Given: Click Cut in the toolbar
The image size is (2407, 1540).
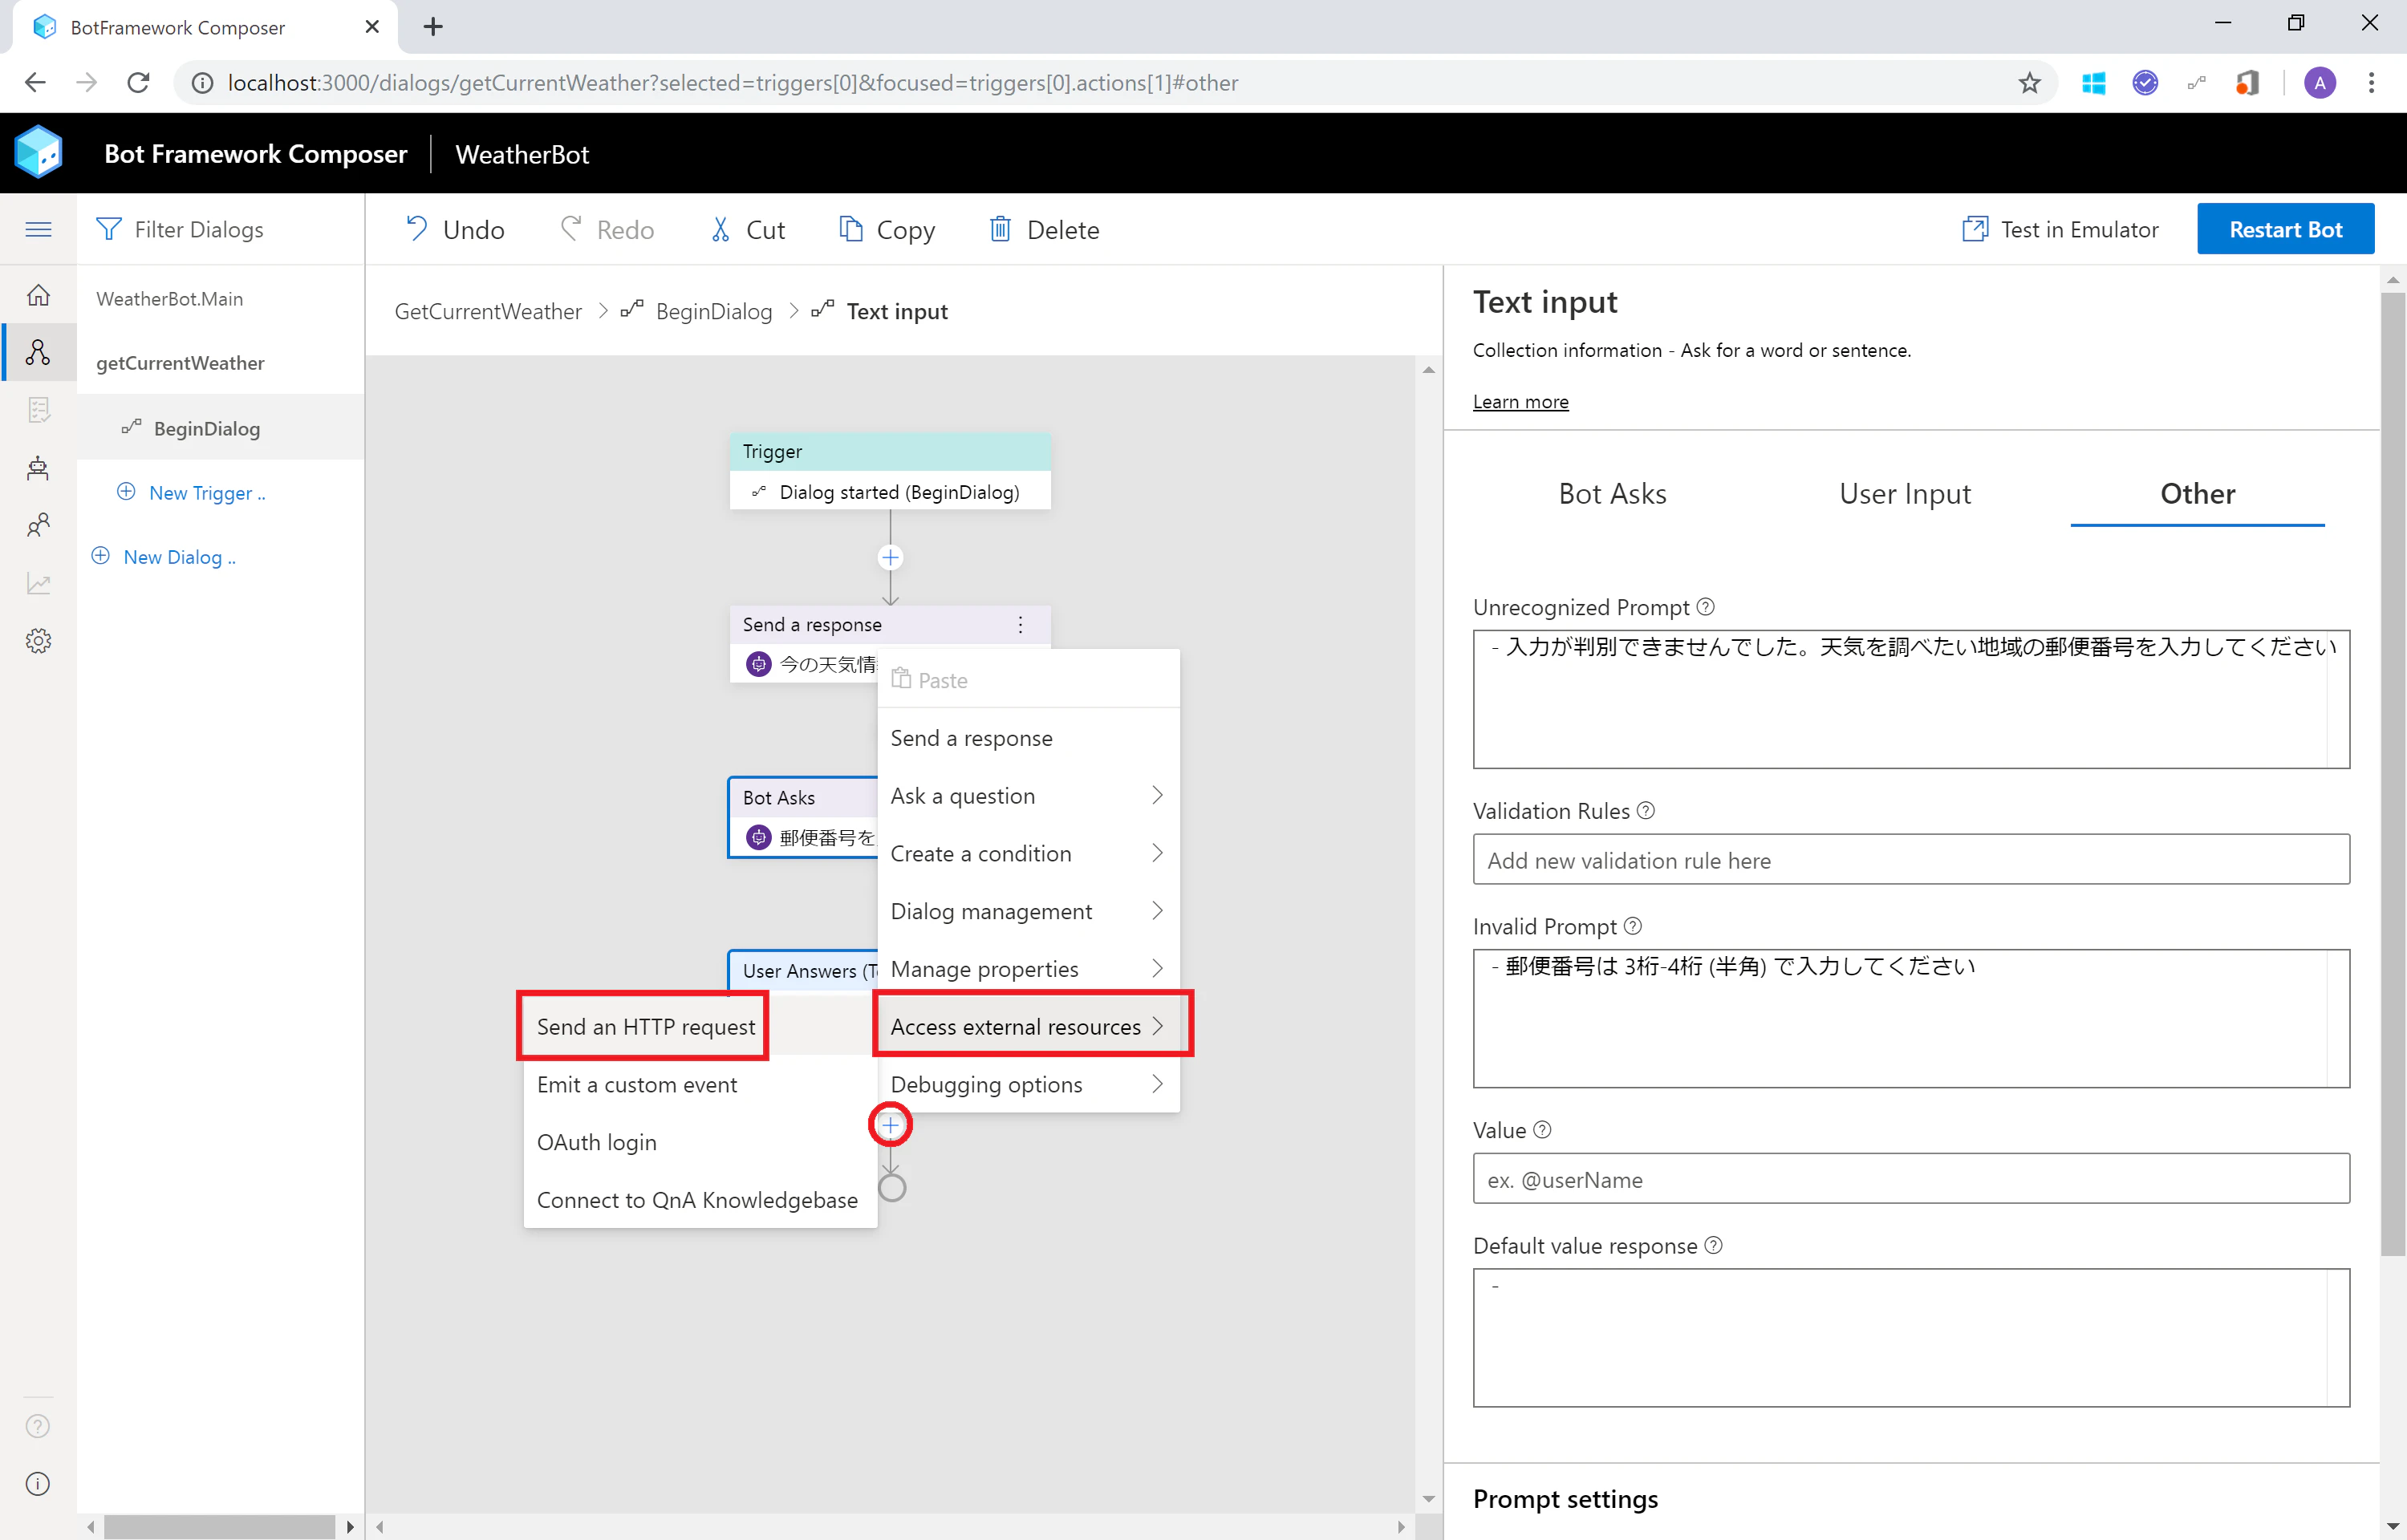Looking at the screenshot, I should pyautogui.click(x=748, y=230).
